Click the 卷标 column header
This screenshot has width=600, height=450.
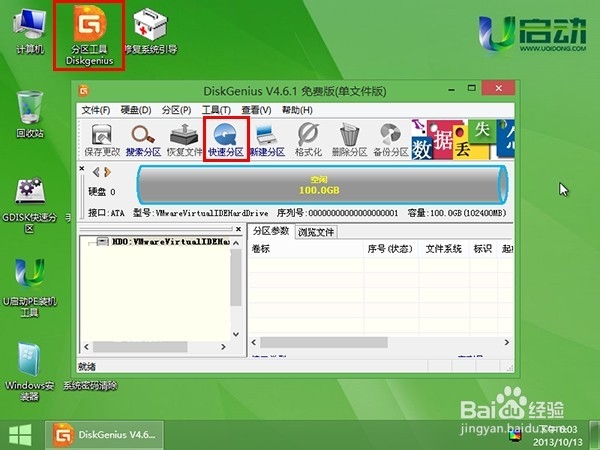pyautogui.click(x=306, y=249)
